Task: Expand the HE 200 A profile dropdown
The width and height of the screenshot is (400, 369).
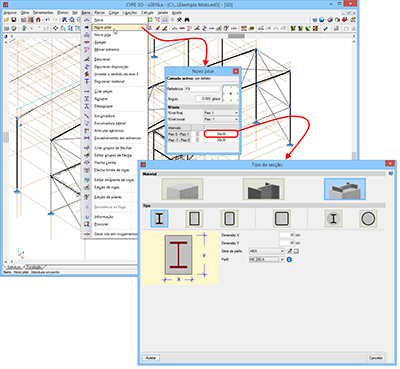Action: click(x=267, y=259)
